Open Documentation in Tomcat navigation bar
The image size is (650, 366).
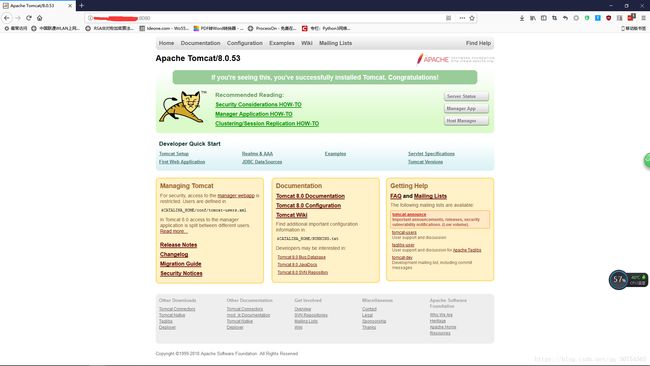200,43
